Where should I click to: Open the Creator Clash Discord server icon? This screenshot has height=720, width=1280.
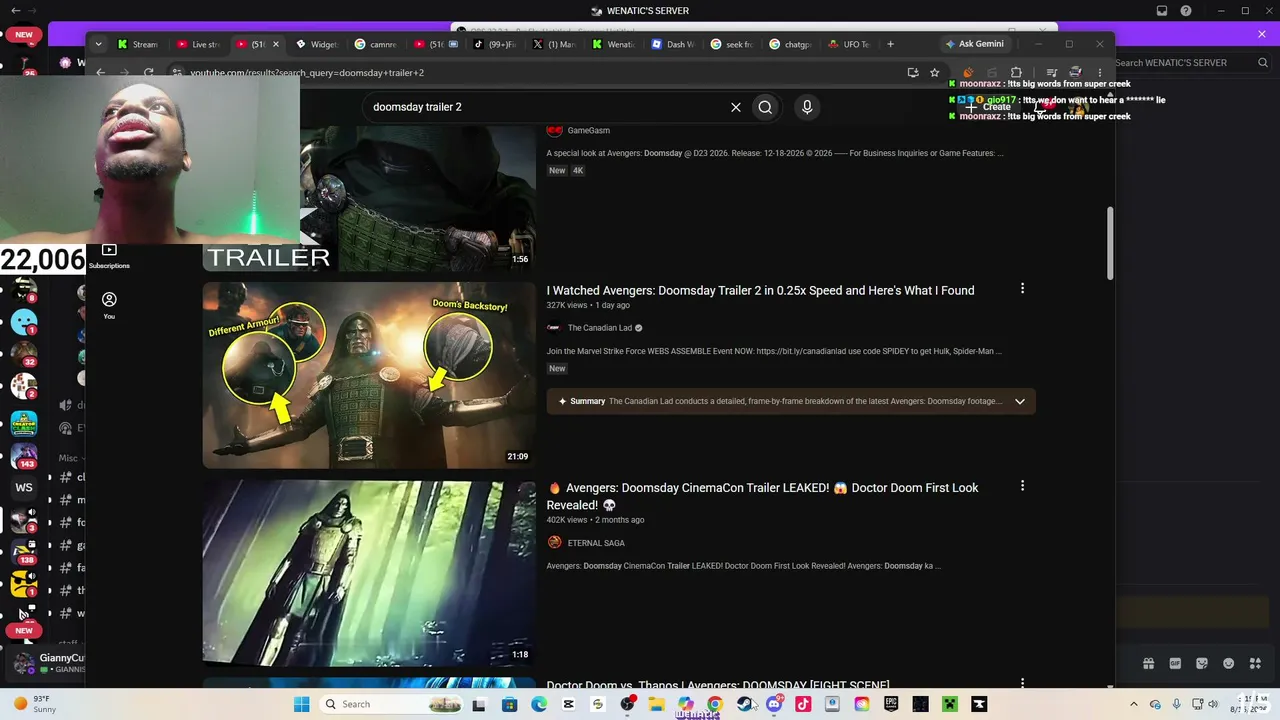[x=24, y=423]
